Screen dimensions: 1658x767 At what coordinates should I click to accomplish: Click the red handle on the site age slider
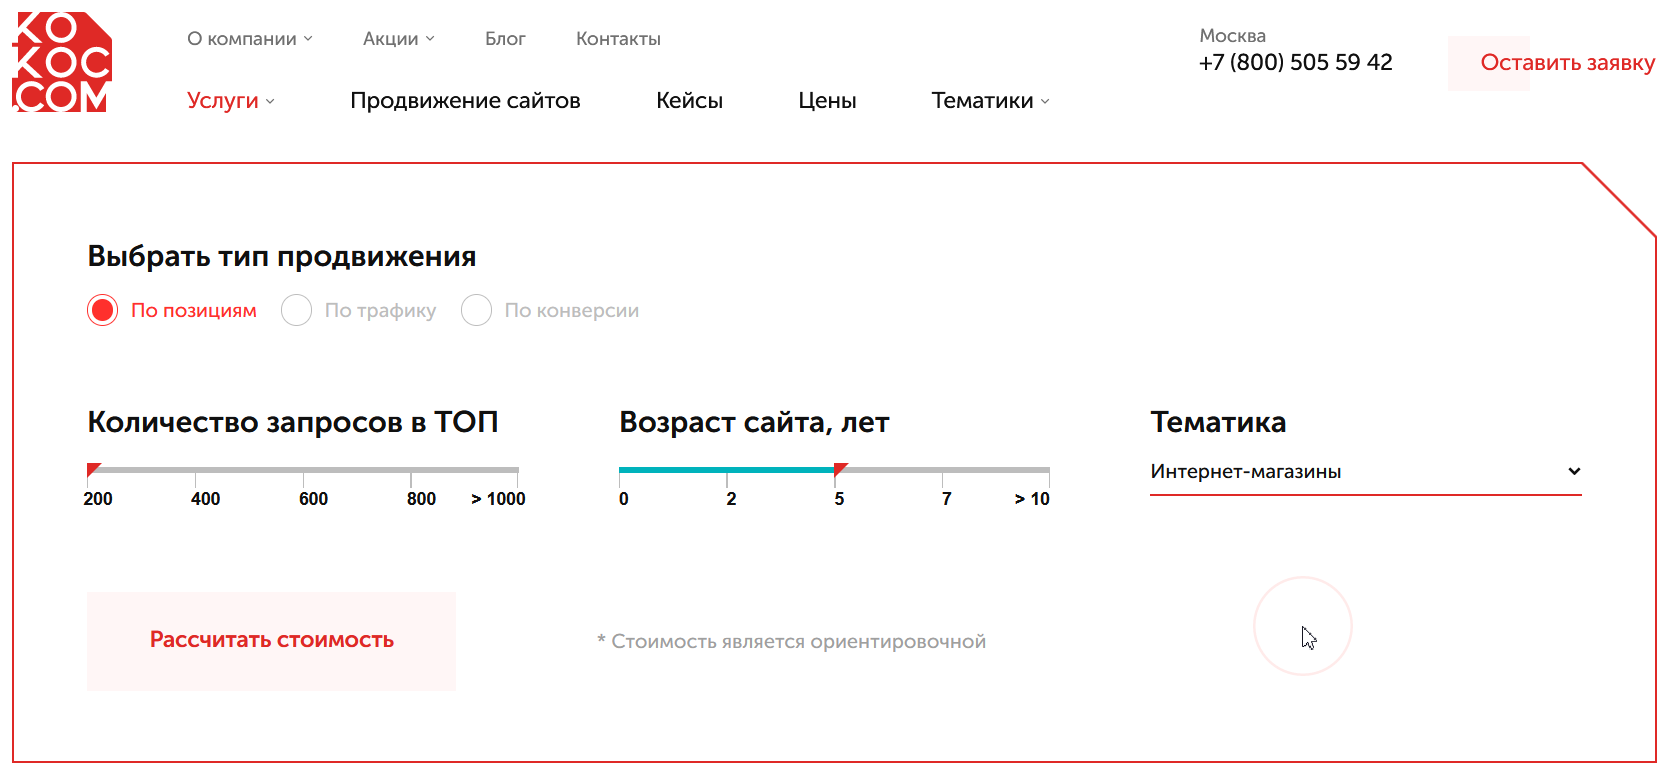click(x=840, y=469)
